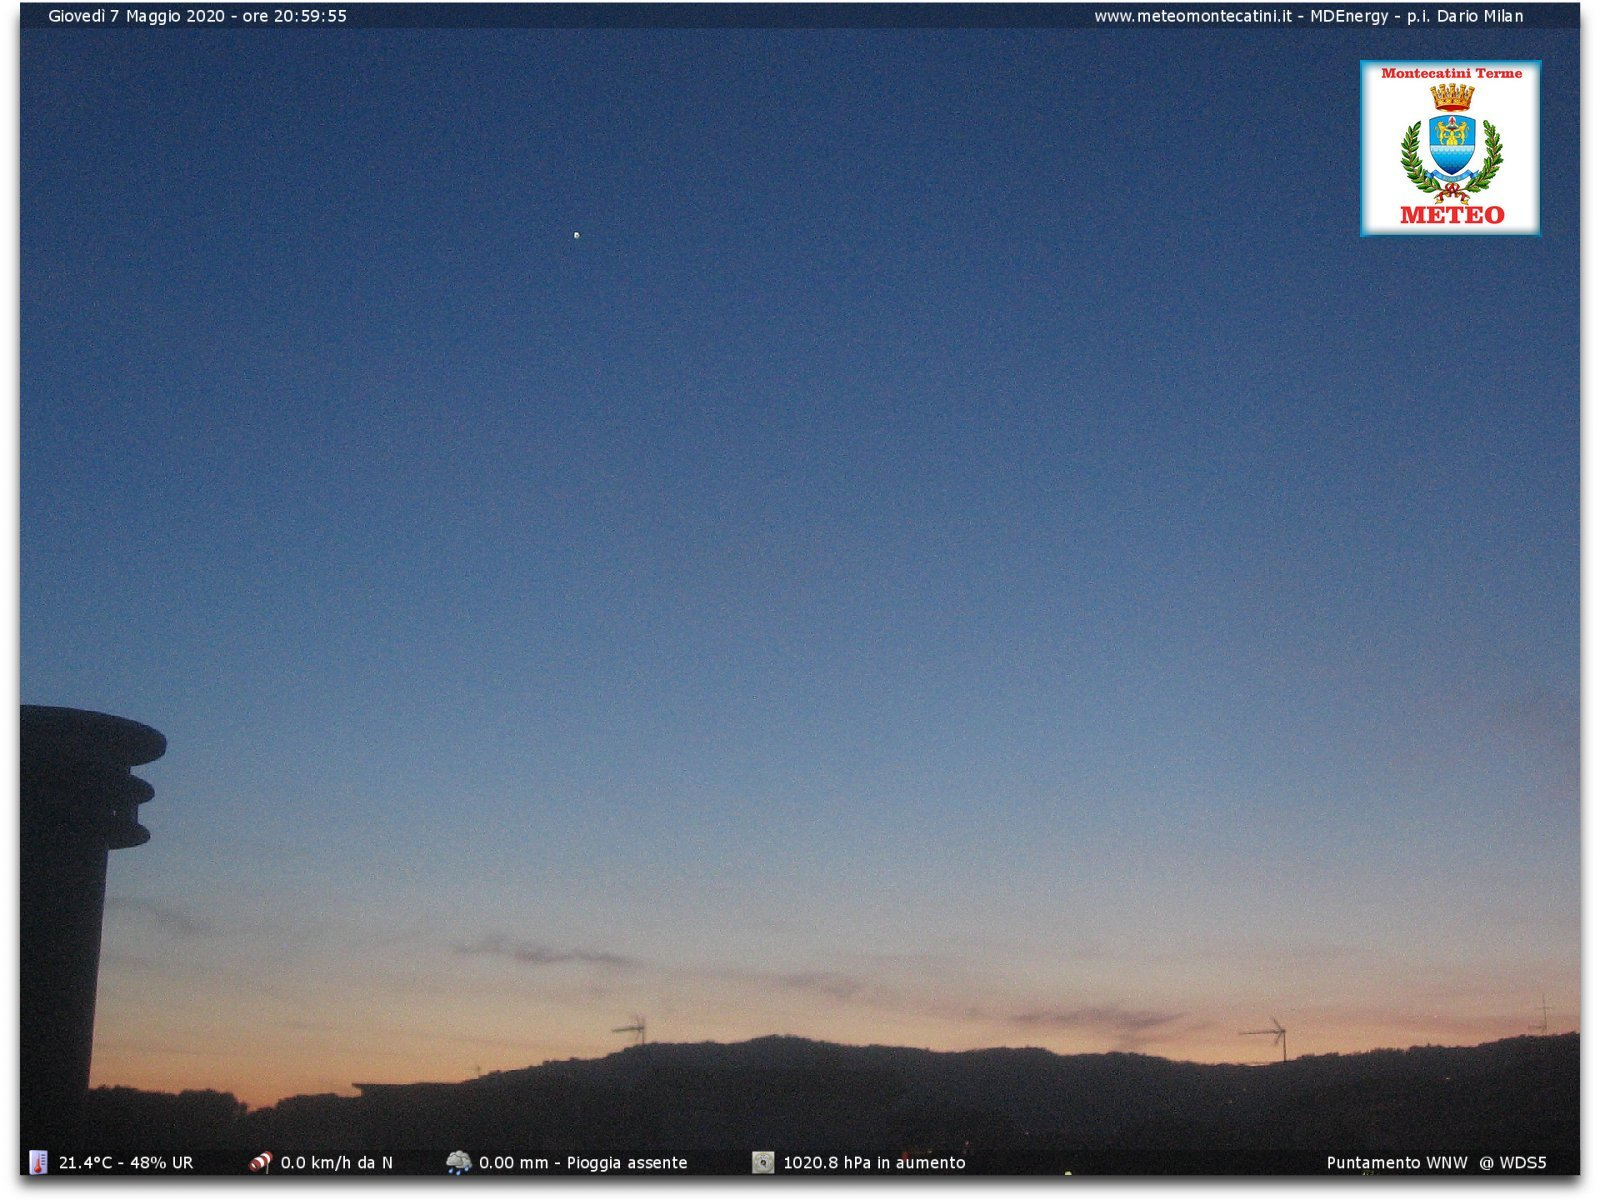Click 'Puntamento WNW @ WDS5' camera label
The image size is (1600, 1200).
(1436, 1163)
